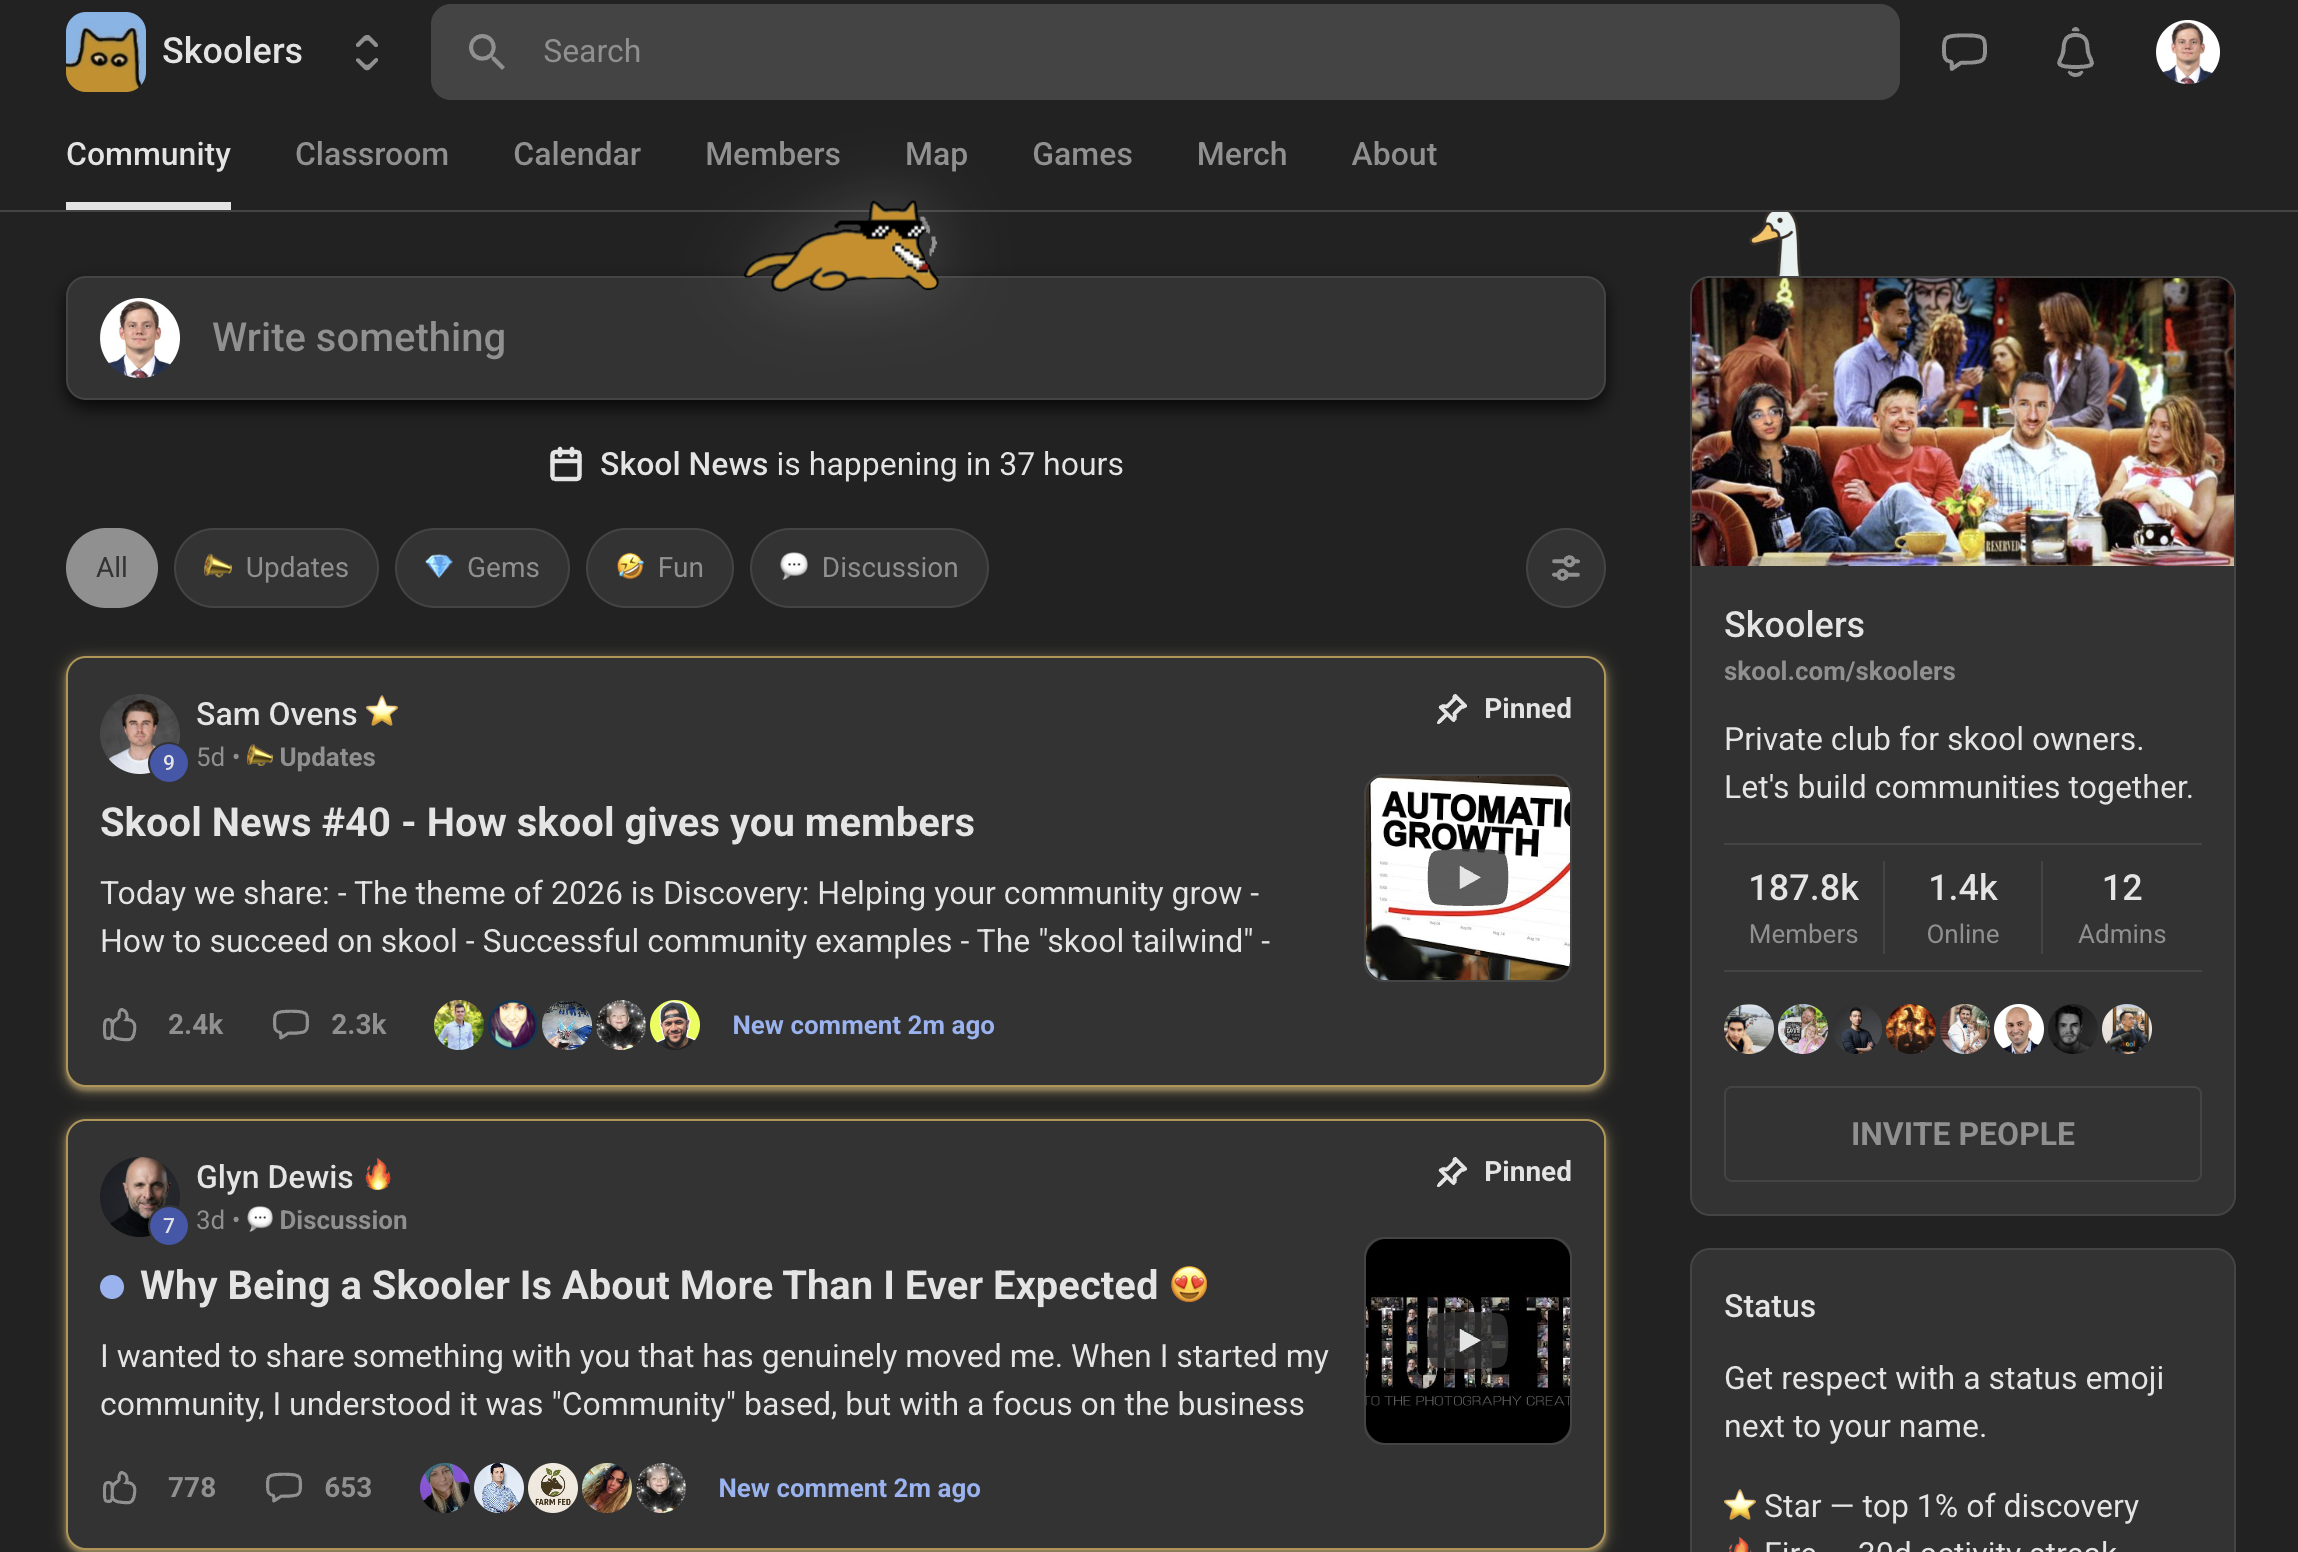This screenshot has height=1552, width=2298.
Task: Select the All category filter
Action: (112, 568)
